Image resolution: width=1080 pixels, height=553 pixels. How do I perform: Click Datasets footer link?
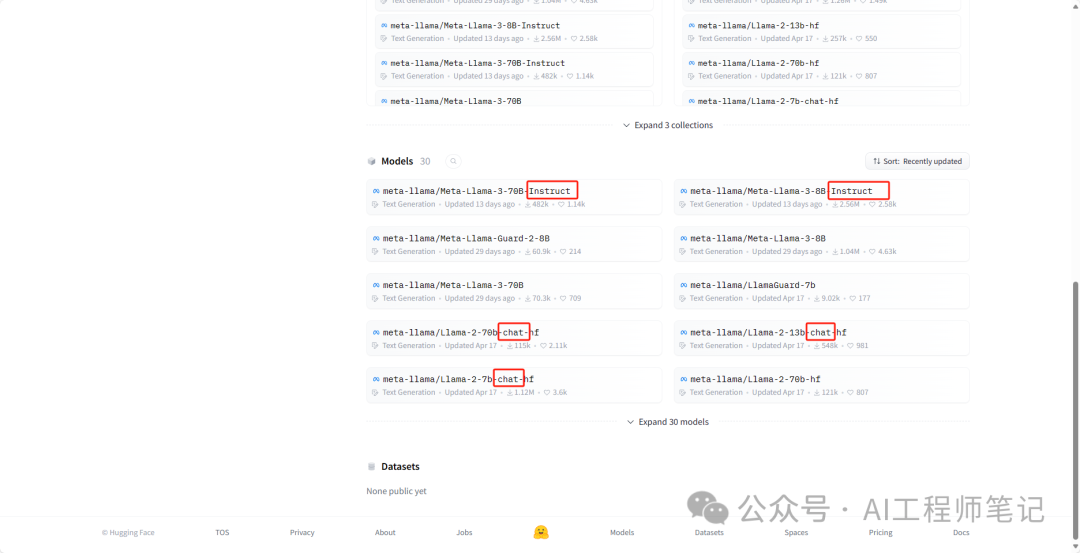tap(709, 532)
